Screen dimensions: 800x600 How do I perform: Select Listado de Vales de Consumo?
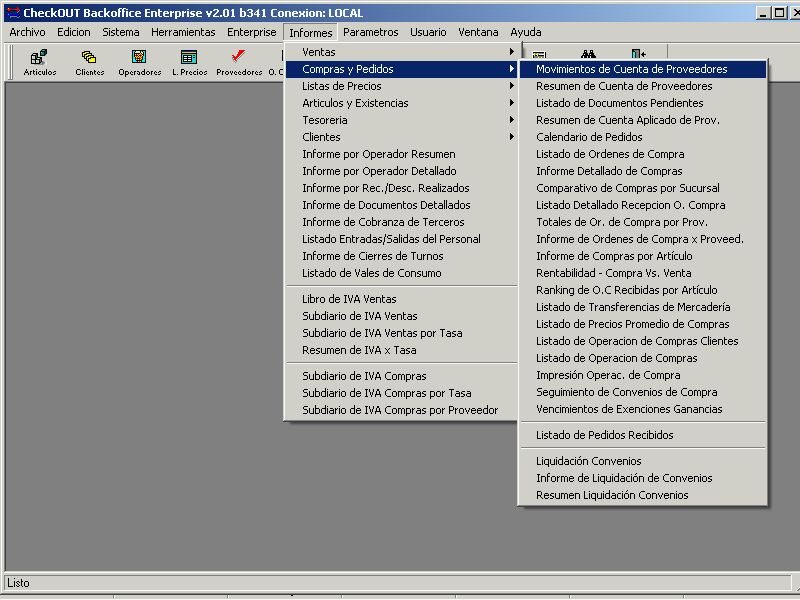tap(402, 273)
